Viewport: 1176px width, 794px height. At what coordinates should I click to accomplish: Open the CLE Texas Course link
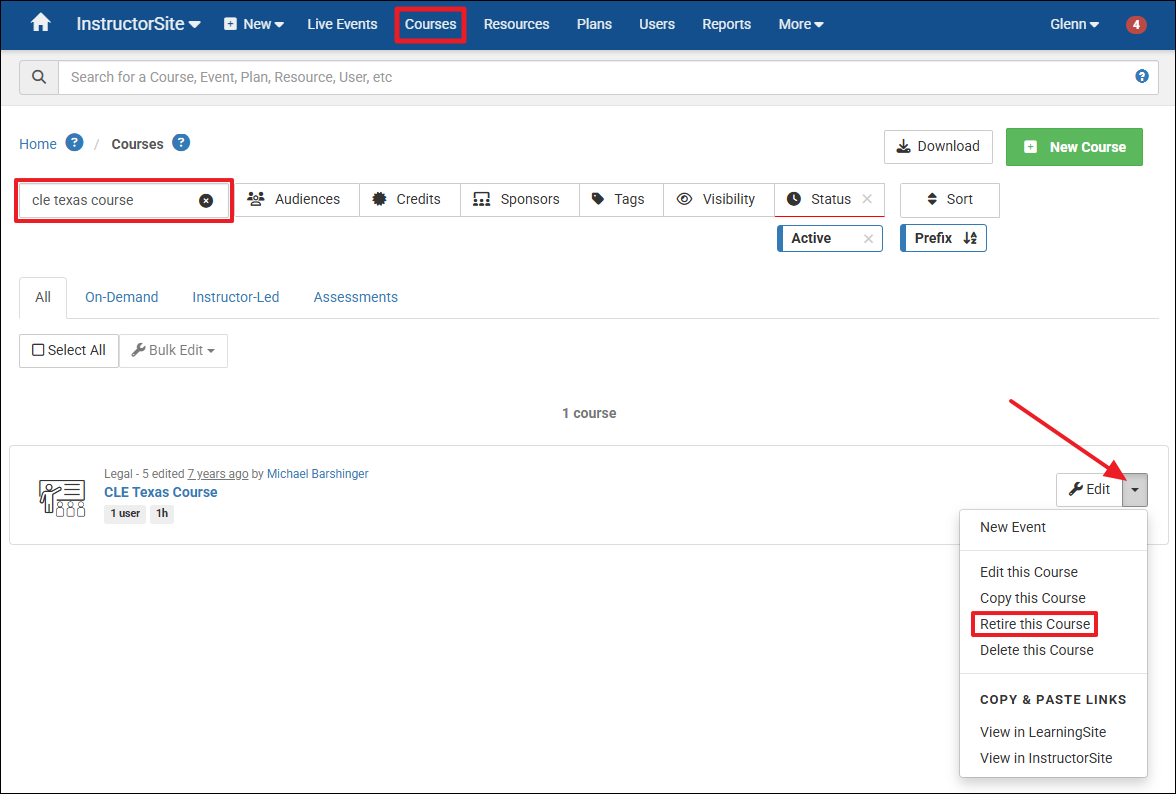pyautogui.click(x=160, y=493)
